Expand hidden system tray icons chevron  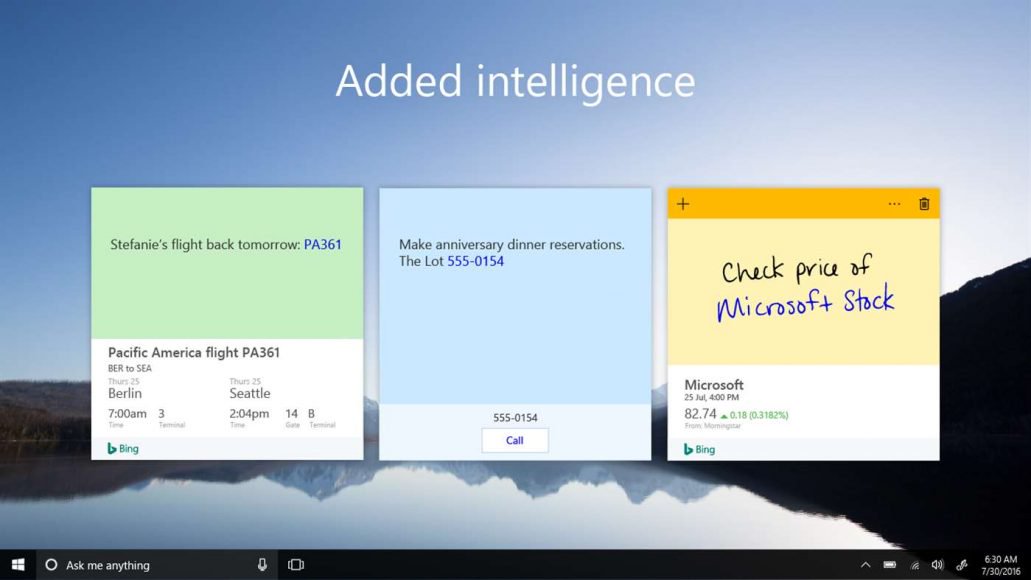click(x=865, y=565)
